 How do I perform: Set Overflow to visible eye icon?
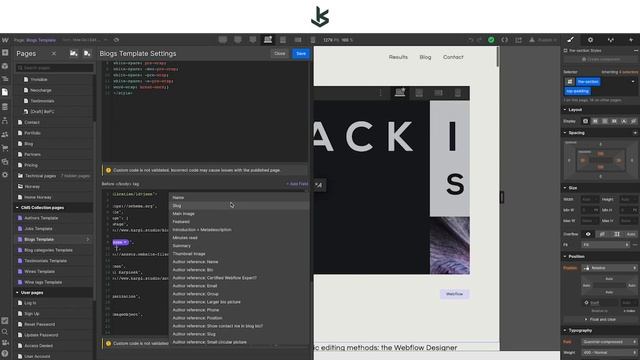[588, 234]
